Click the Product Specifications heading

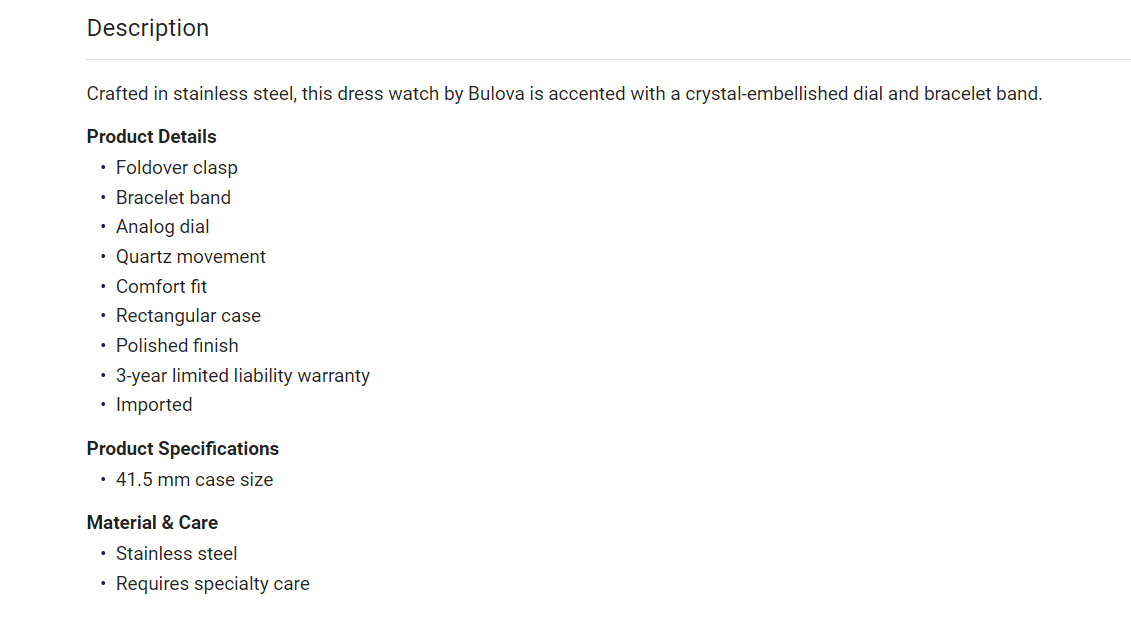point(182,449)
